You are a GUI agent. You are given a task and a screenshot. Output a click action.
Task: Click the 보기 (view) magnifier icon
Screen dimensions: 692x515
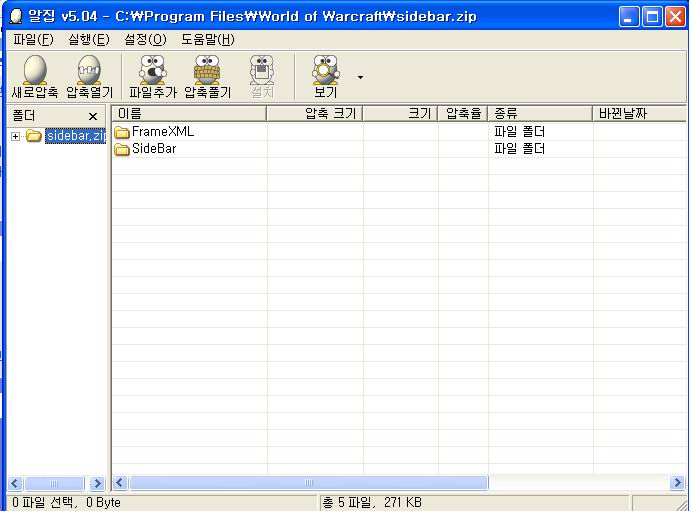coord(325,70)
